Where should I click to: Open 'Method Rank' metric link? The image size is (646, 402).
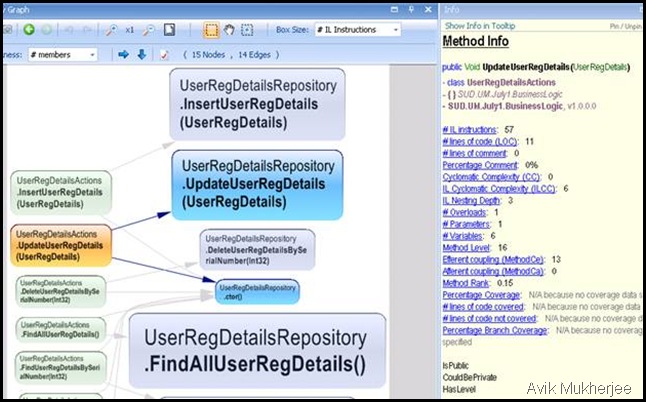[x=466, y=283]
